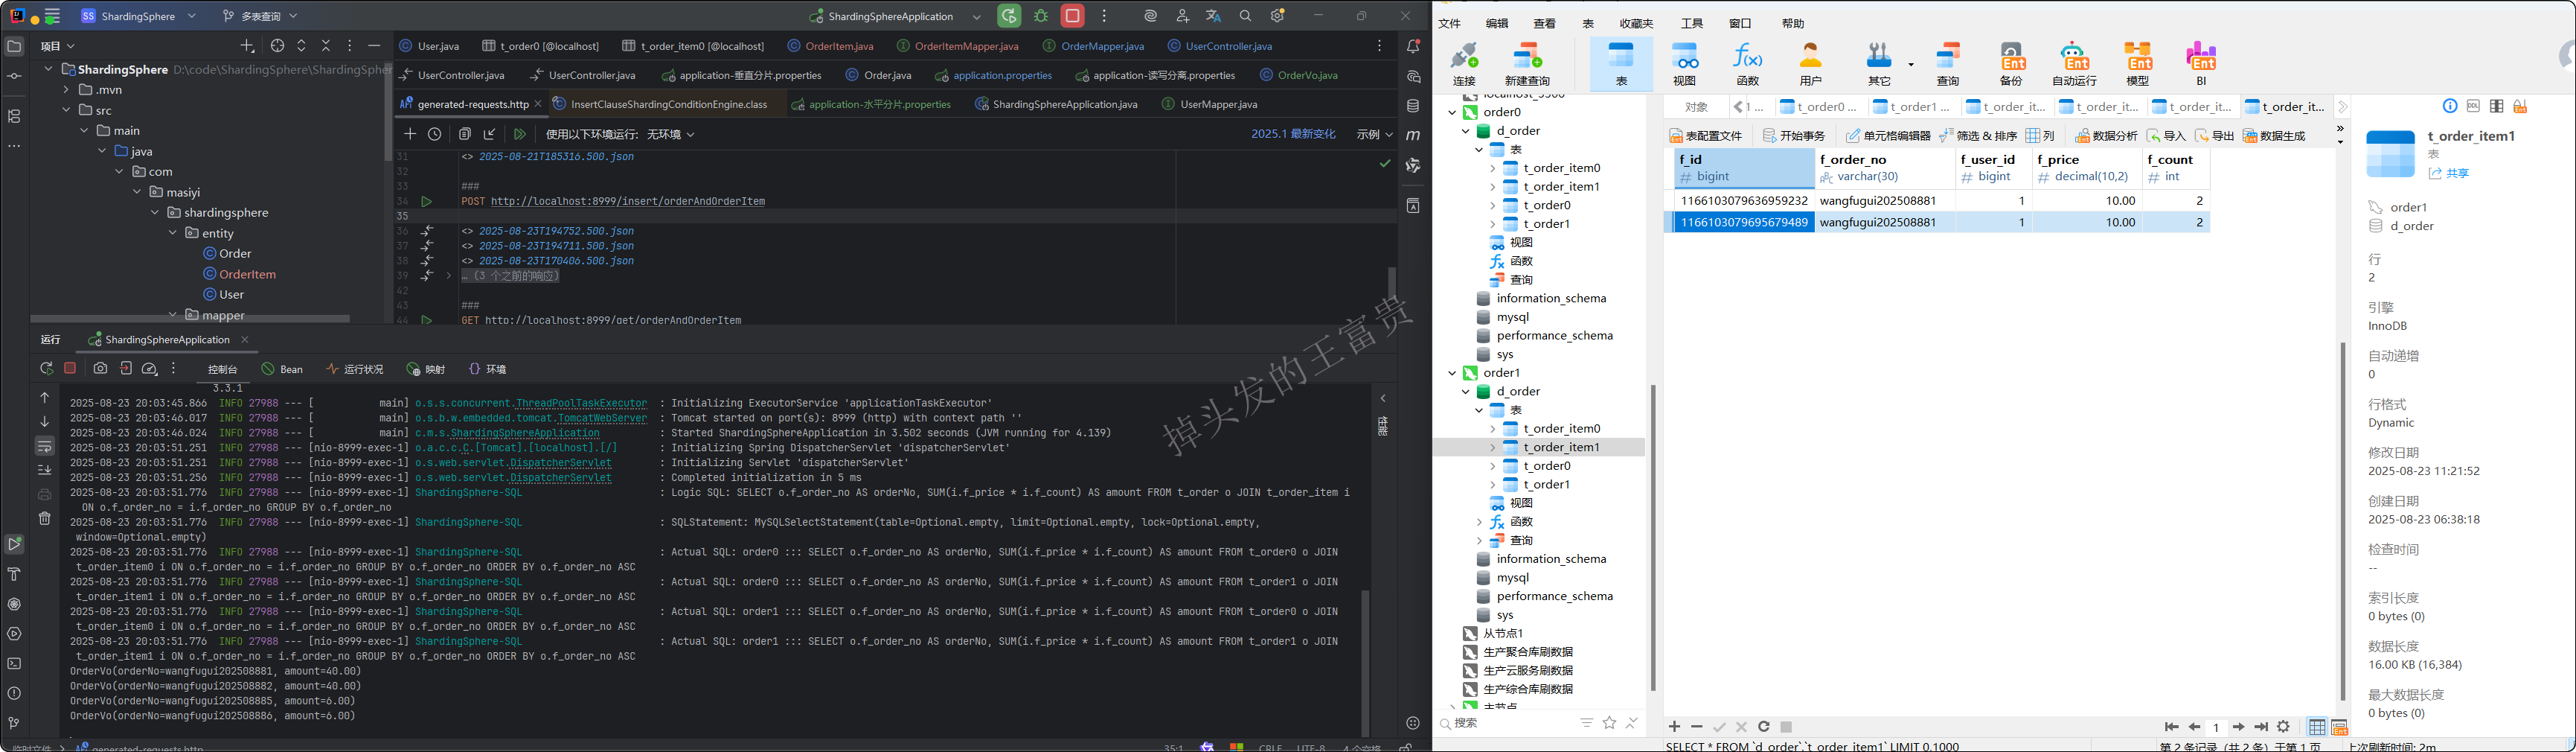Collapse order0 connection in Navicat tree
2576x752 pixels.
pyautogui.click(x=1452, y=112)
